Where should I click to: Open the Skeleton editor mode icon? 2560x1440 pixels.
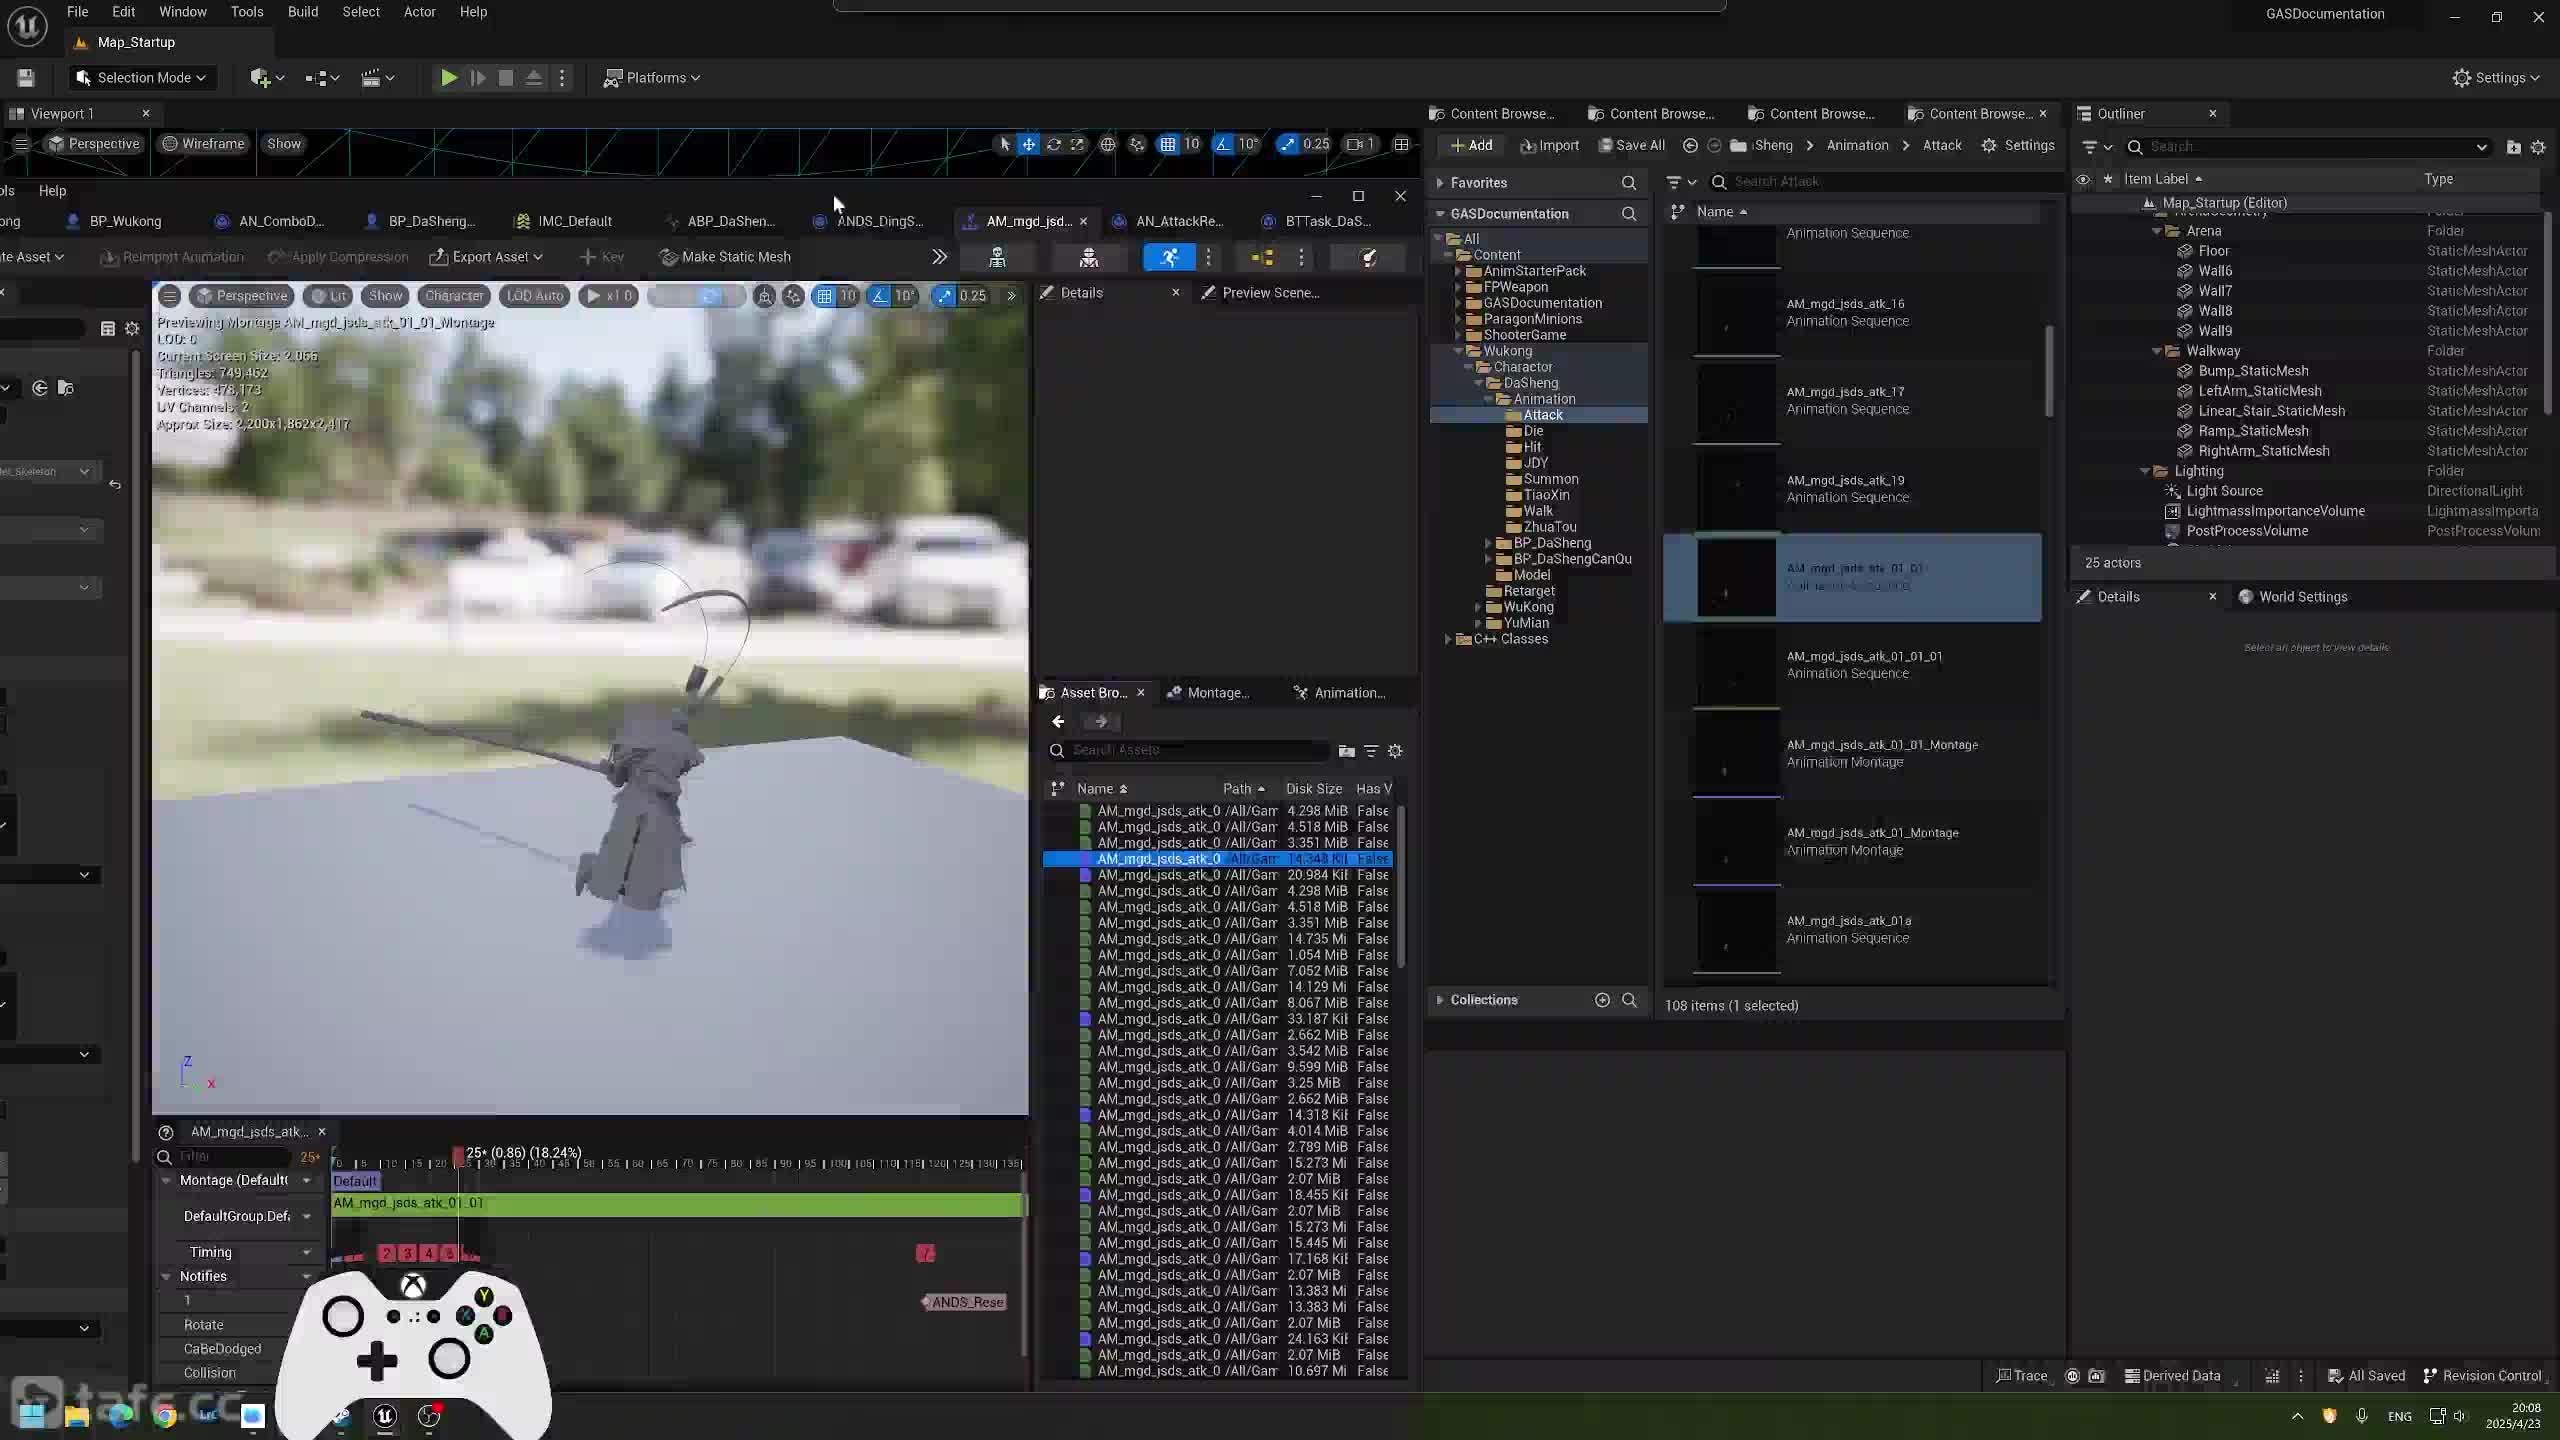coord(997,258)
